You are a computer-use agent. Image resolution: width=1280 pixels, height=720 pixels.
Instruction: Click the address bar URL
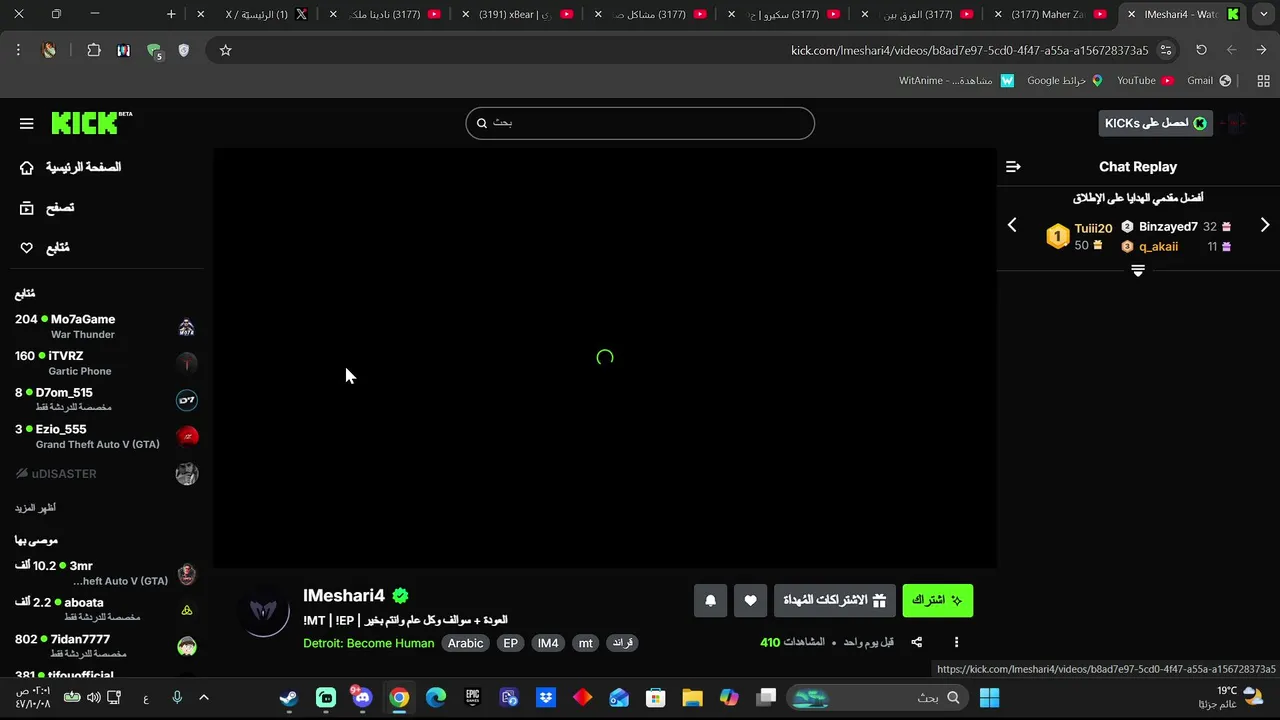coord(970,50)
